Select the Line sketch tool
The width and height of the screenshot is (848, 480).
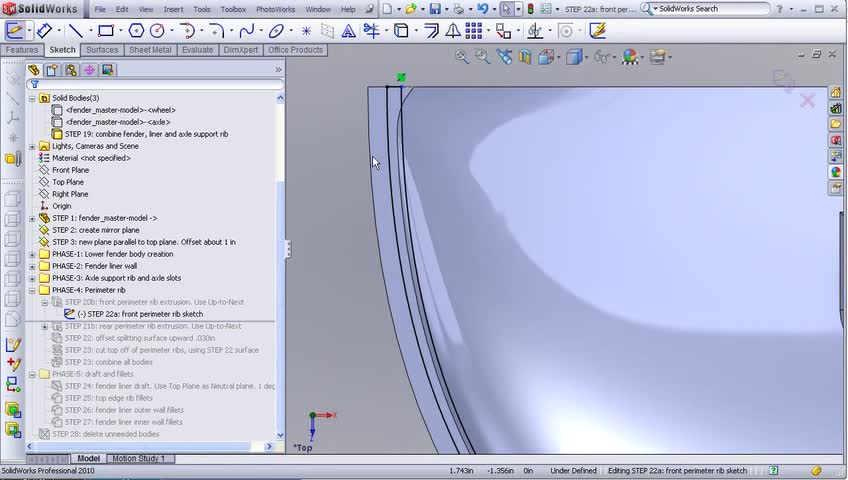[76, 31]
